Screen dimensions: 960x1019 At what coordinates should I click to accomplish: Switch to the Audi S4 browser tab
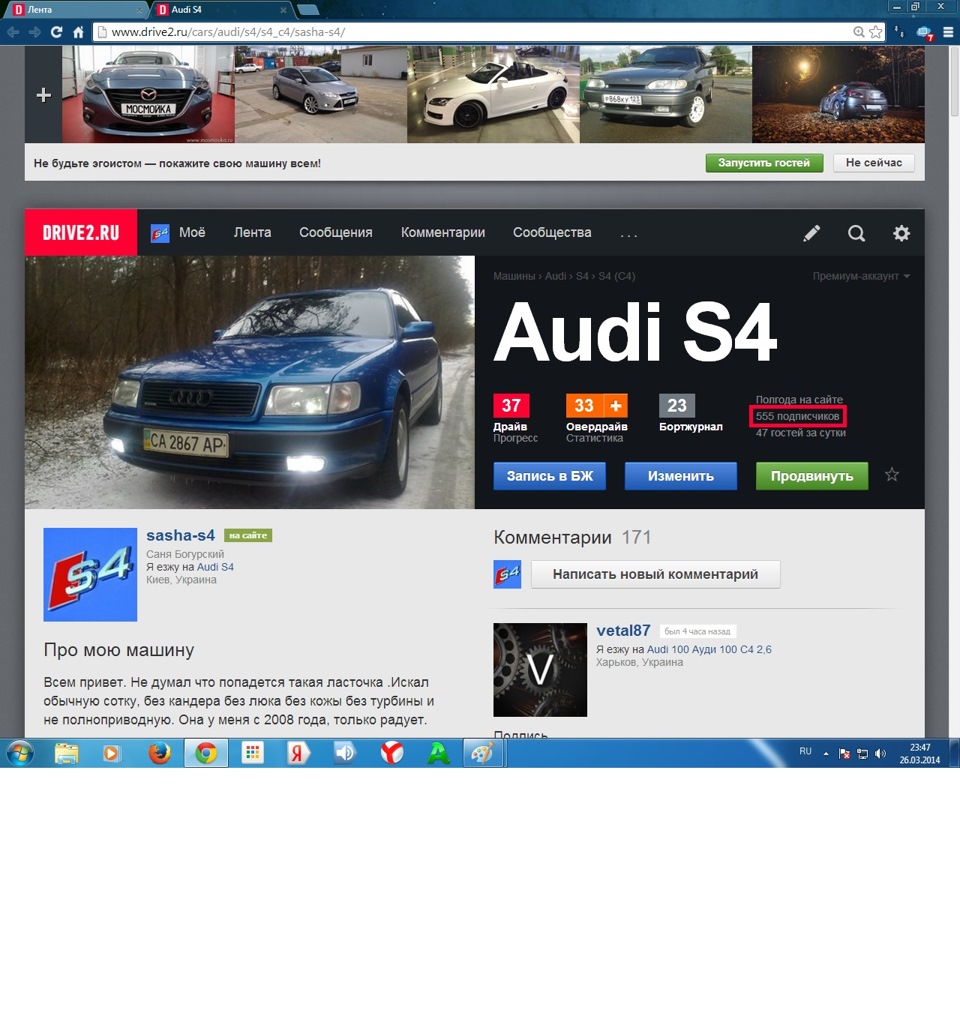click(221, 10)
